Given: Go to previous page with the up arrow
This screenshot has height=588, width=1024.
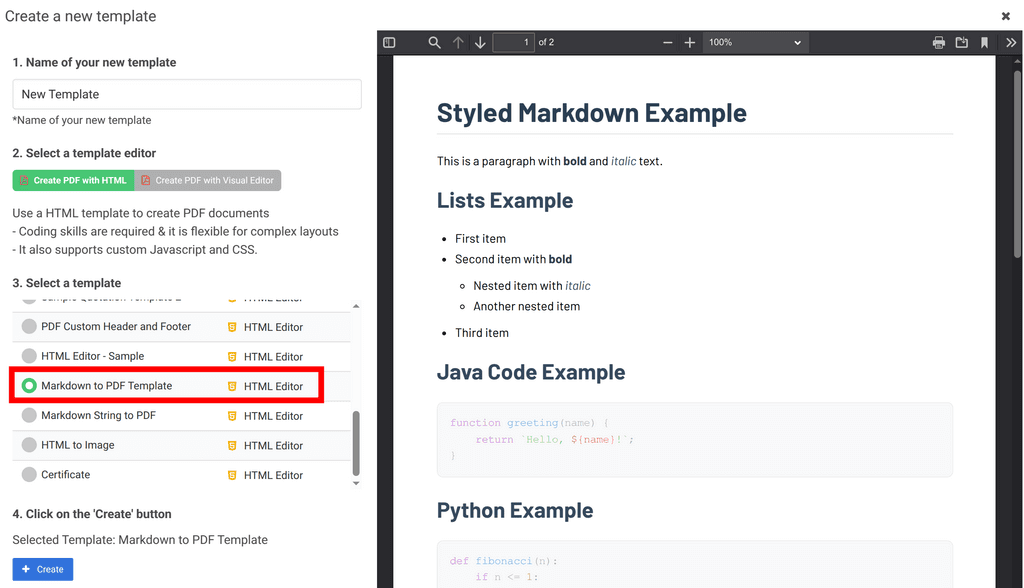Looking at the screenshot, I should pyautogui.click(x=458, y=42).
